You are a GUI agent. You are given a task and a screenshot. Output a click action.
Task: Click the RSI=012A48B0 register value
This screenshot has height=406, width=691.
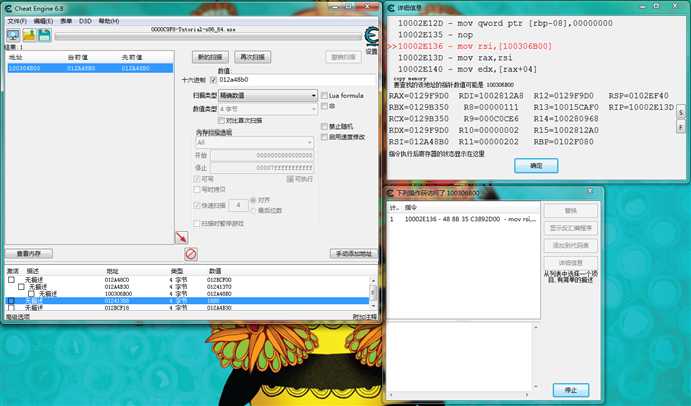(x=419, y=142)
